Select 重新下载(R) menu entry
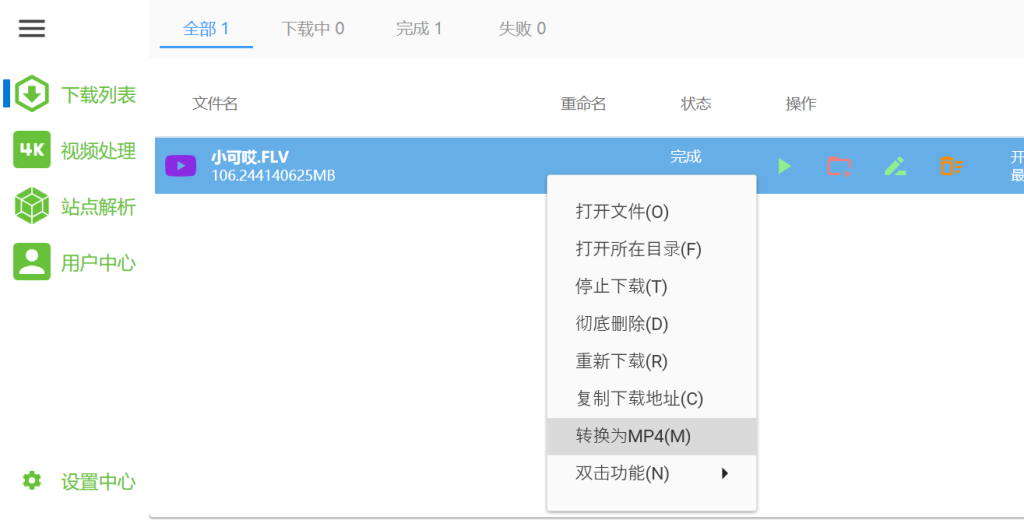This screenshot has height=520, width=1024. (x=652, y=361)
